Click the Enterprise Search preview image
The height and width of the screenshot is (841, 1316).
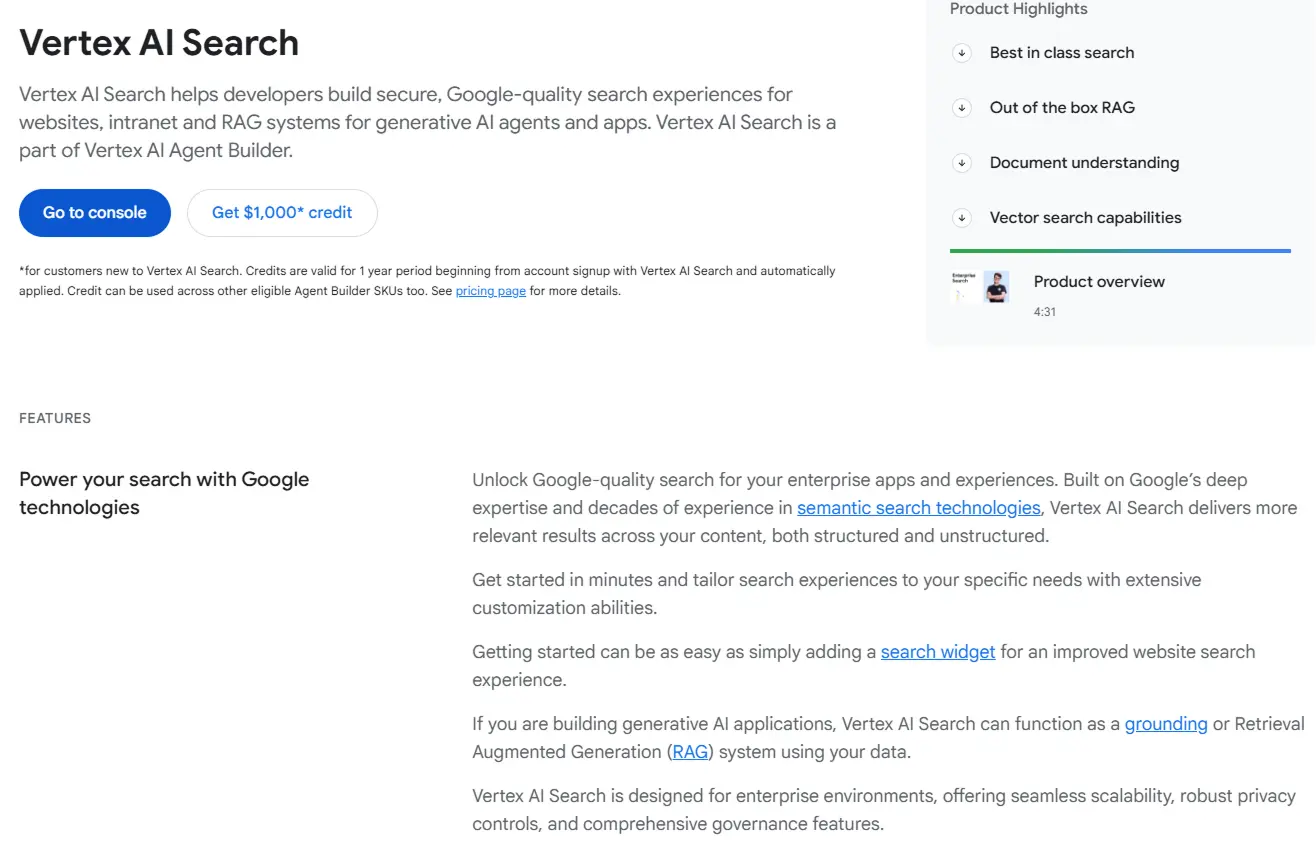[x=981, y=287]
